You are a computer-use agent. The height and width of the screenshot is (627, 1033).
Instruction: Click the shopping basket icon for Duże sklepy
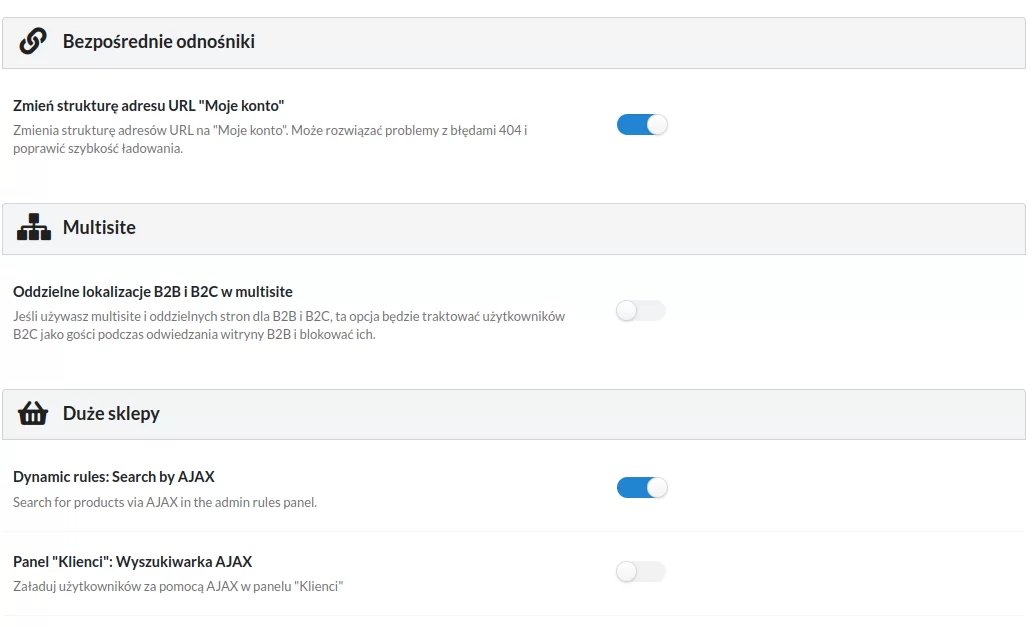coord(33,414)
